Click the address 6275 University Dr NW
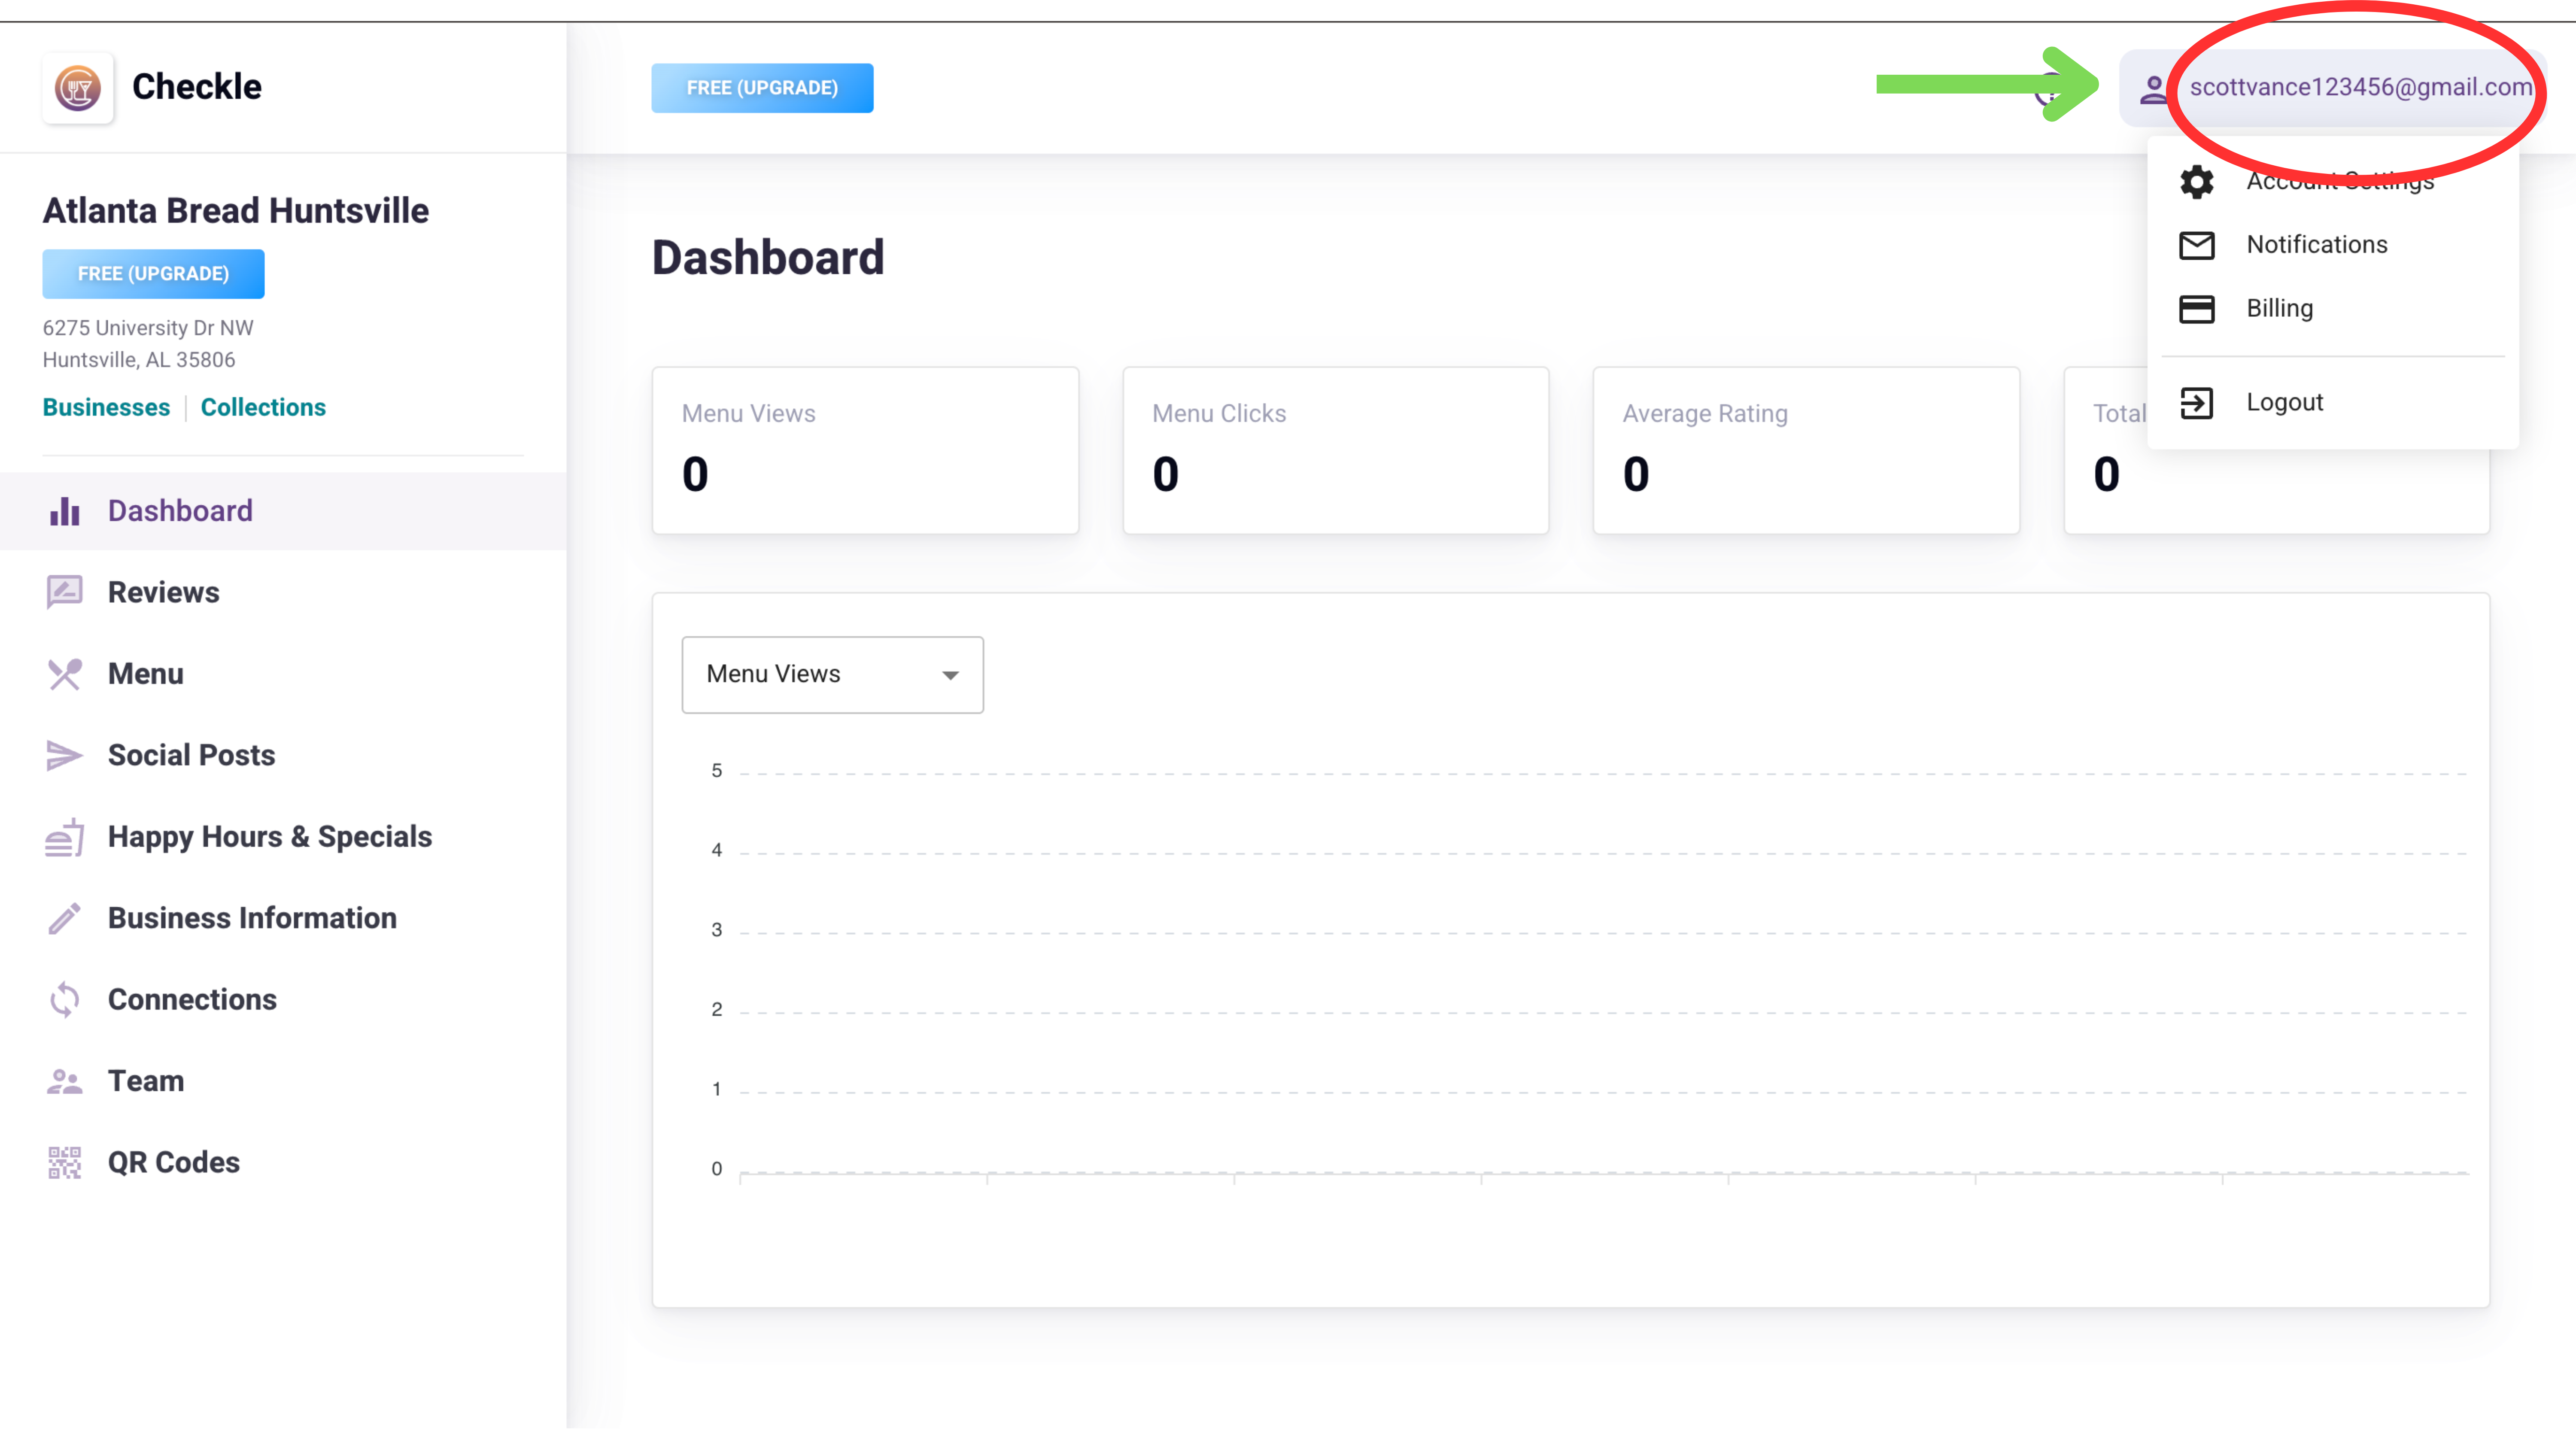Screen dimensions: 2576x1449 point(148,328)
